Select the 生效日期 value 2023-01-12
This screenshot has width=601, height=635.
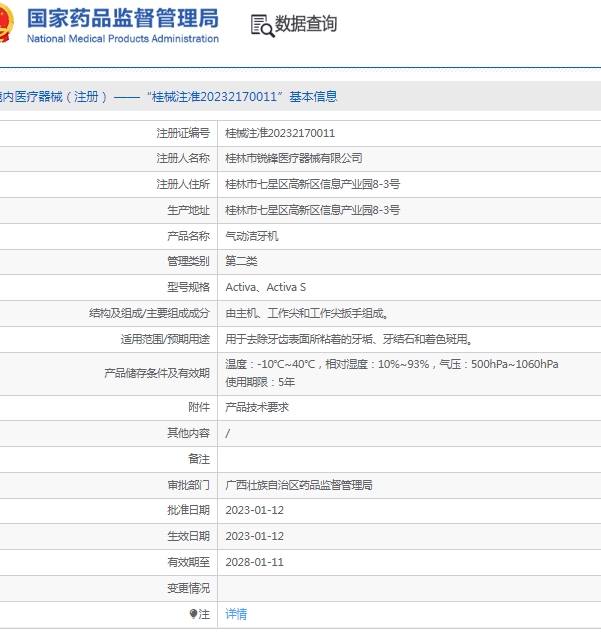(254, 536)
